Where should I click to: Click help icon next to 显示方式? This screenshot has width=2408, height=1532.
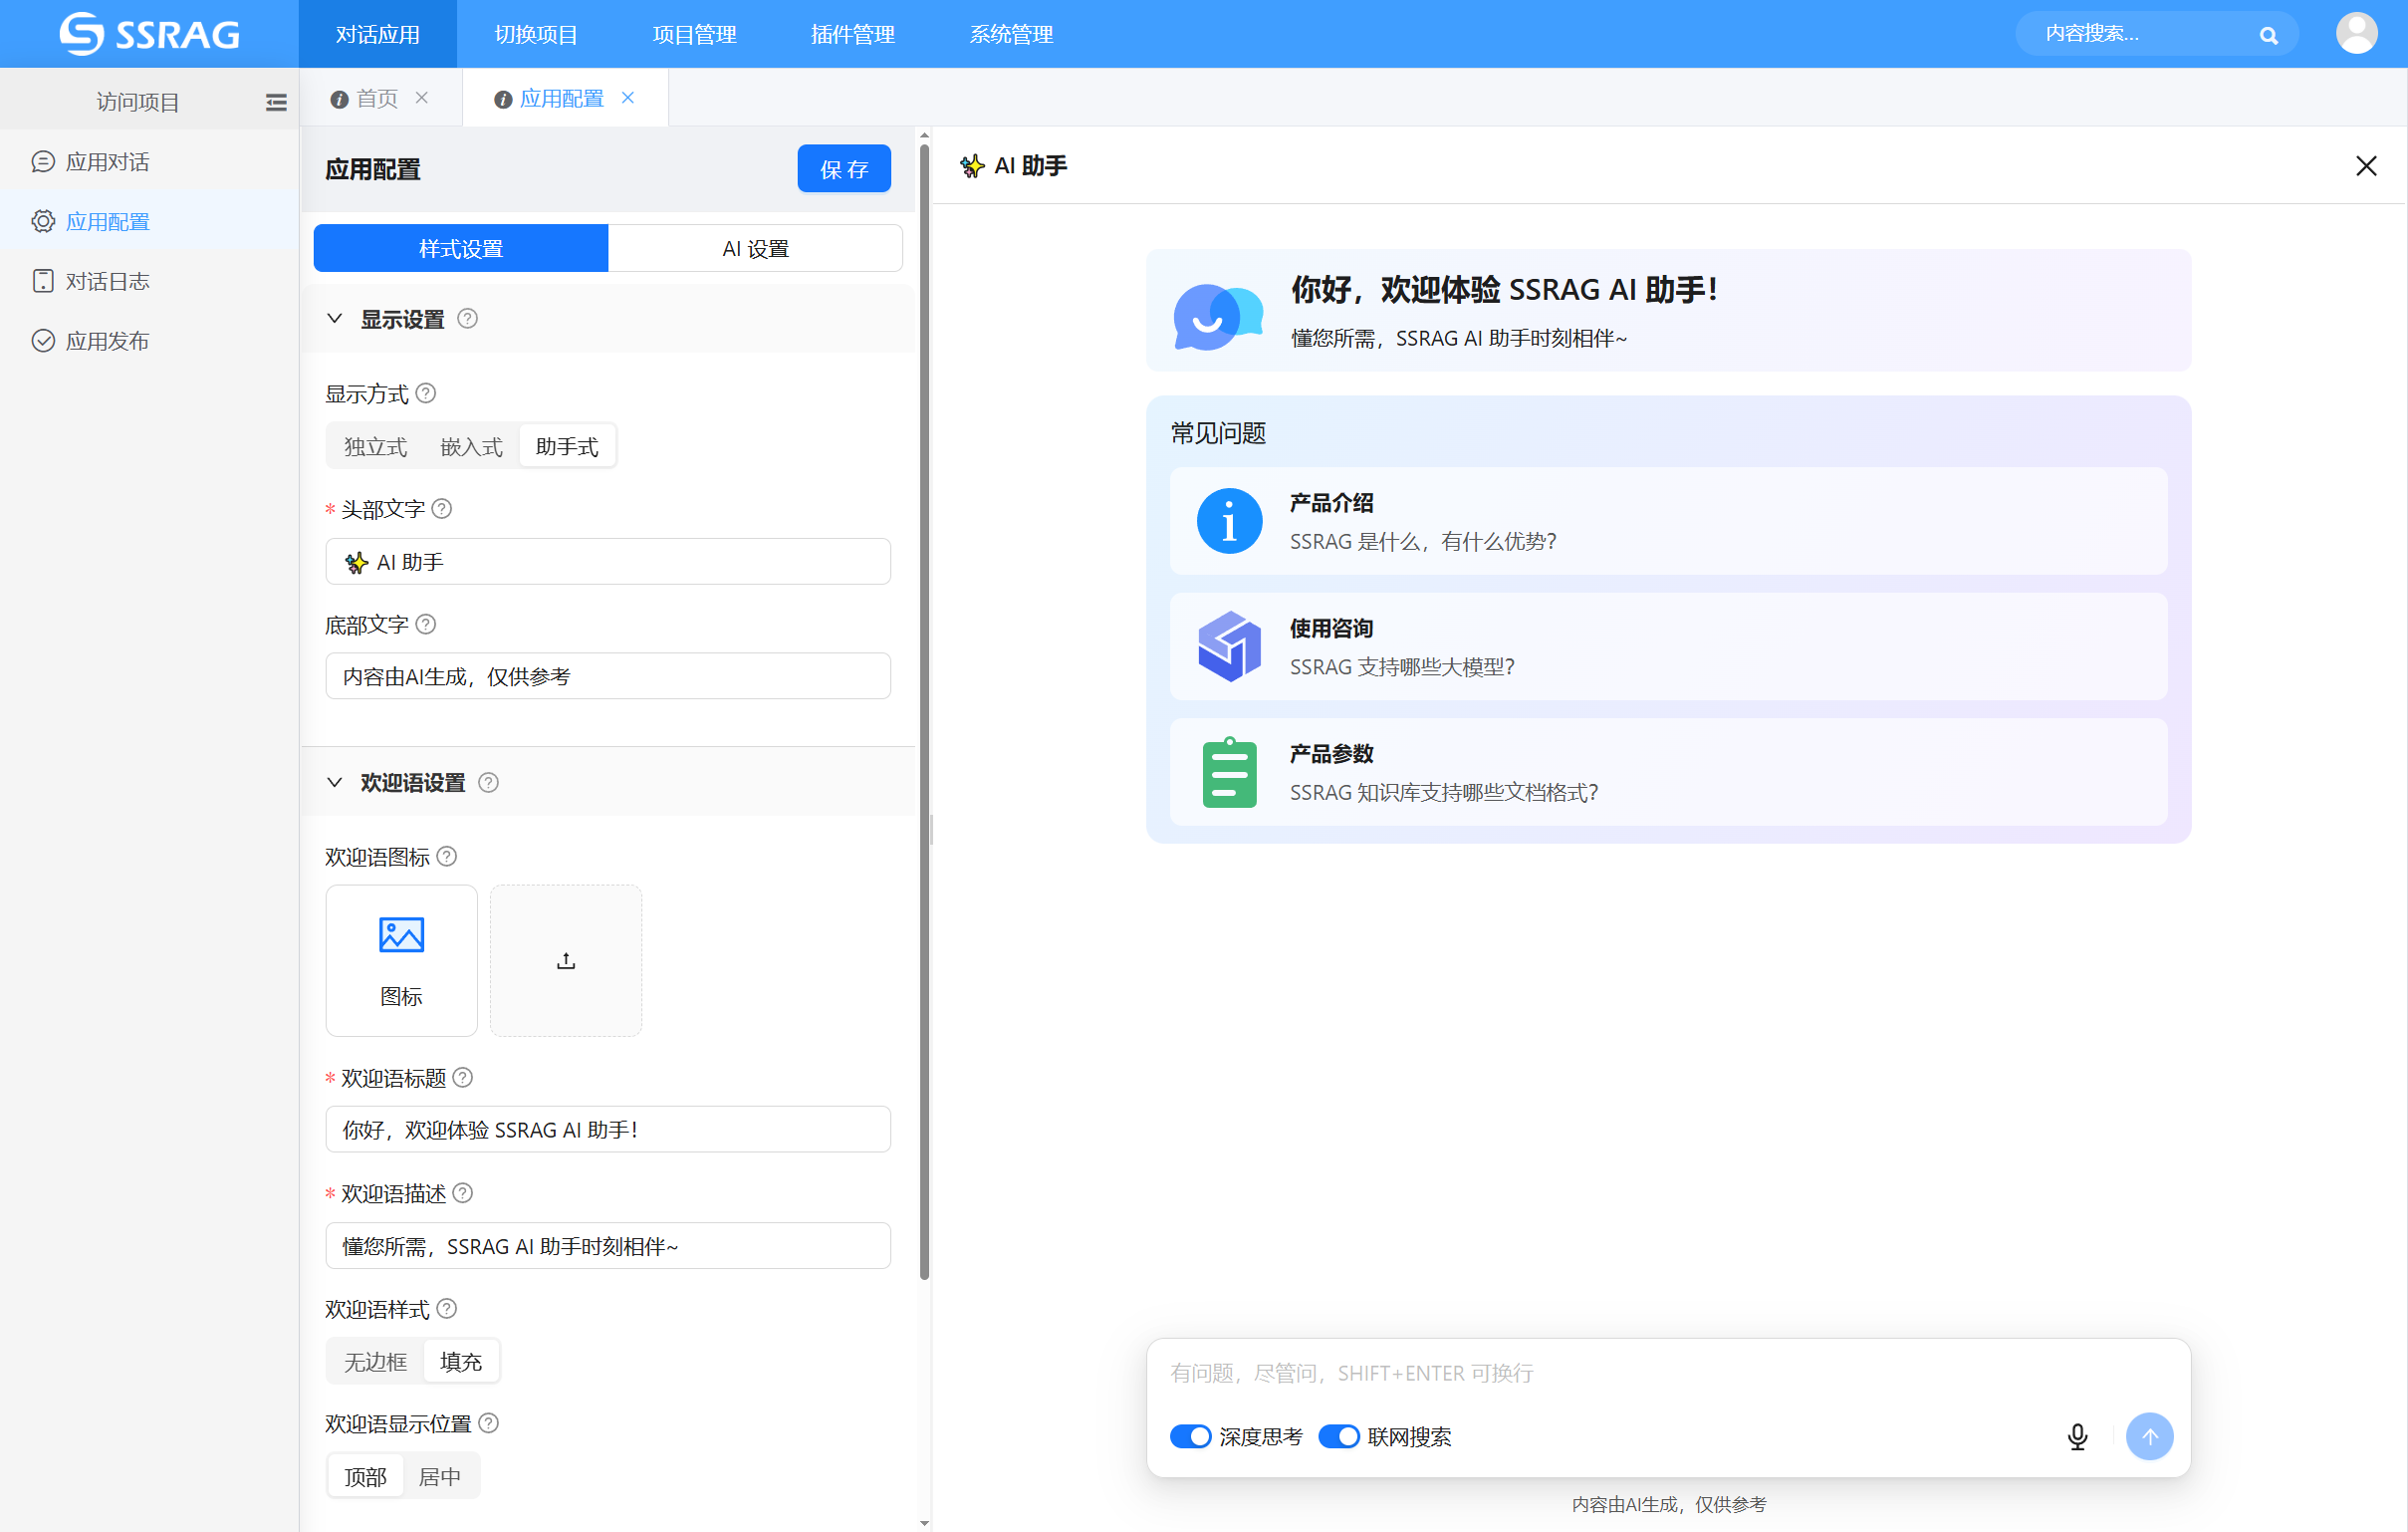[425, 394]
